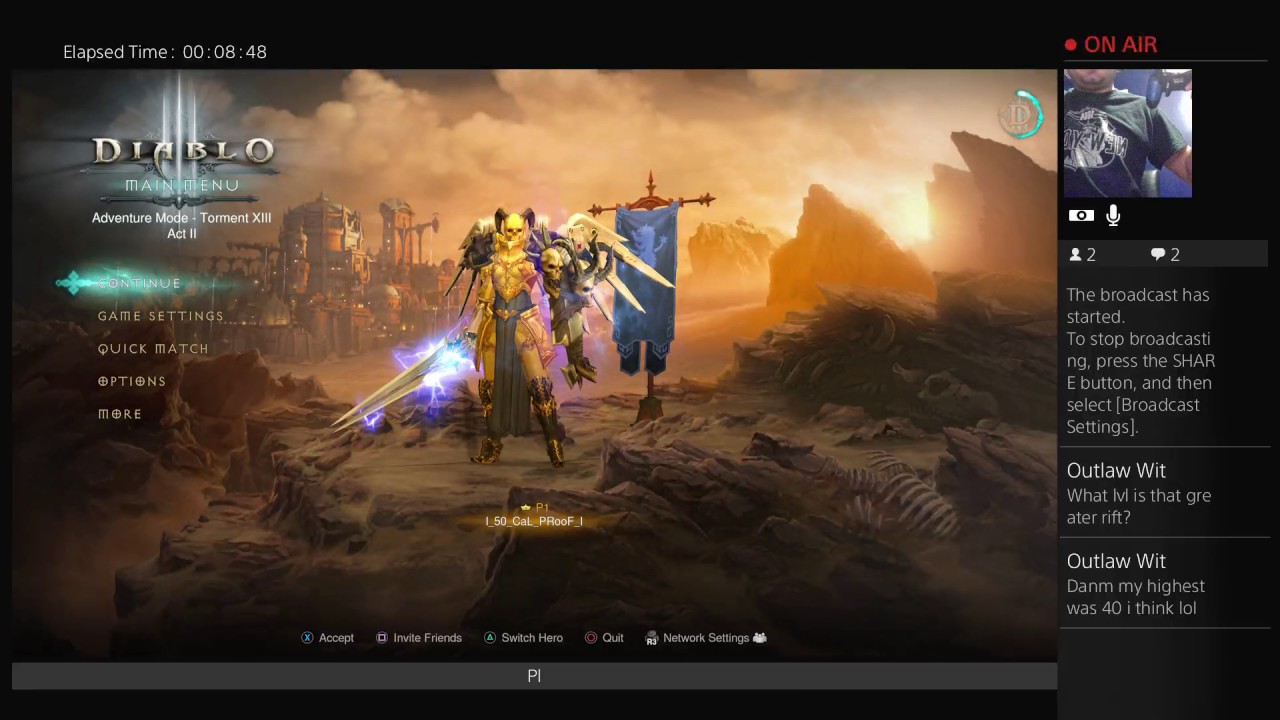The width and height of the screenshot is (1280, 720).
Task: Select Continue in the main menu
Action: [x=140, y=283]
